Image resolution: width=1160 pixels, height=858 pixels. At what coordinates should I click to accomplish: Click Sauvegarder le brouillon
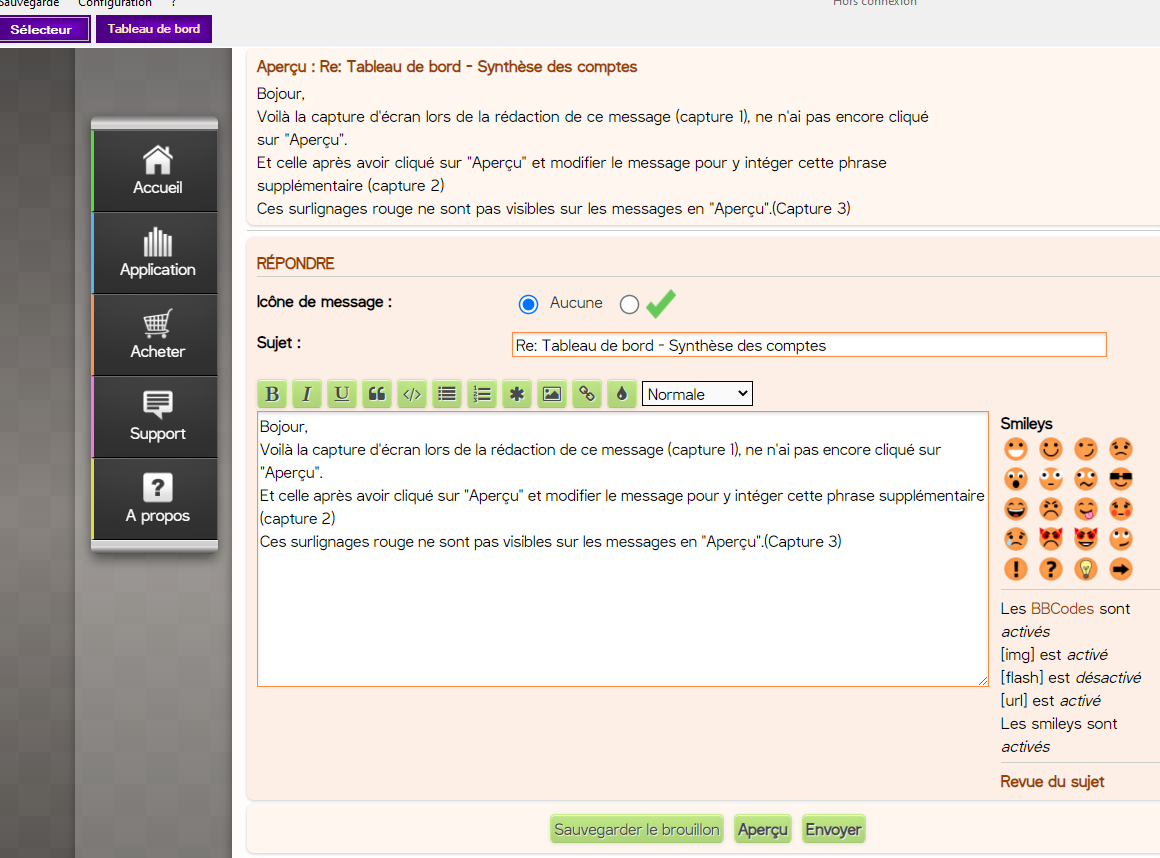[x=637, y=829]
